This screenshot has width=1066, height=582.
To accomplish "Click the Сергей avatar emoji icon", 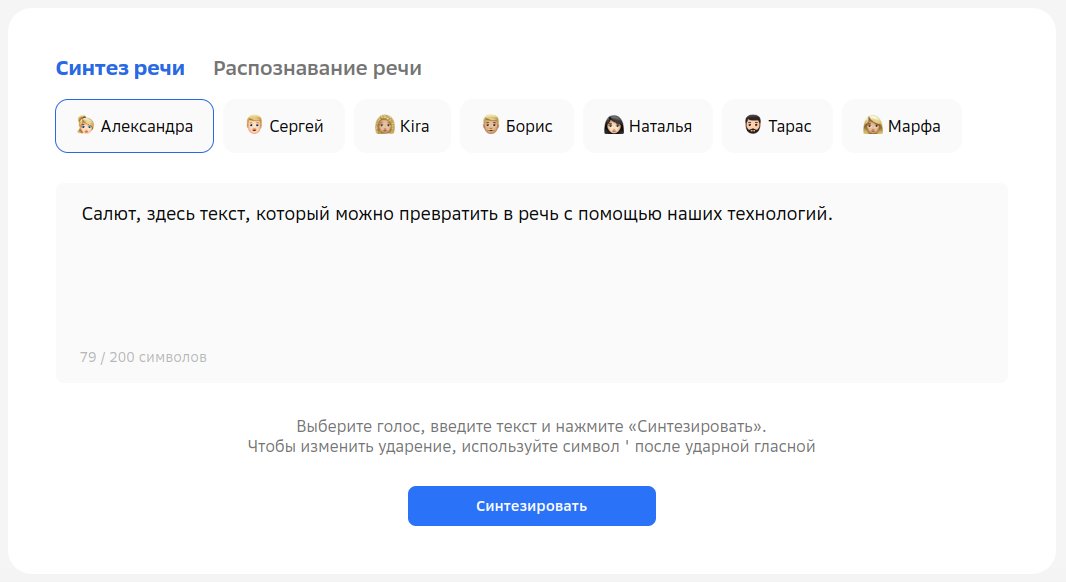I will [x=255, y=126].
